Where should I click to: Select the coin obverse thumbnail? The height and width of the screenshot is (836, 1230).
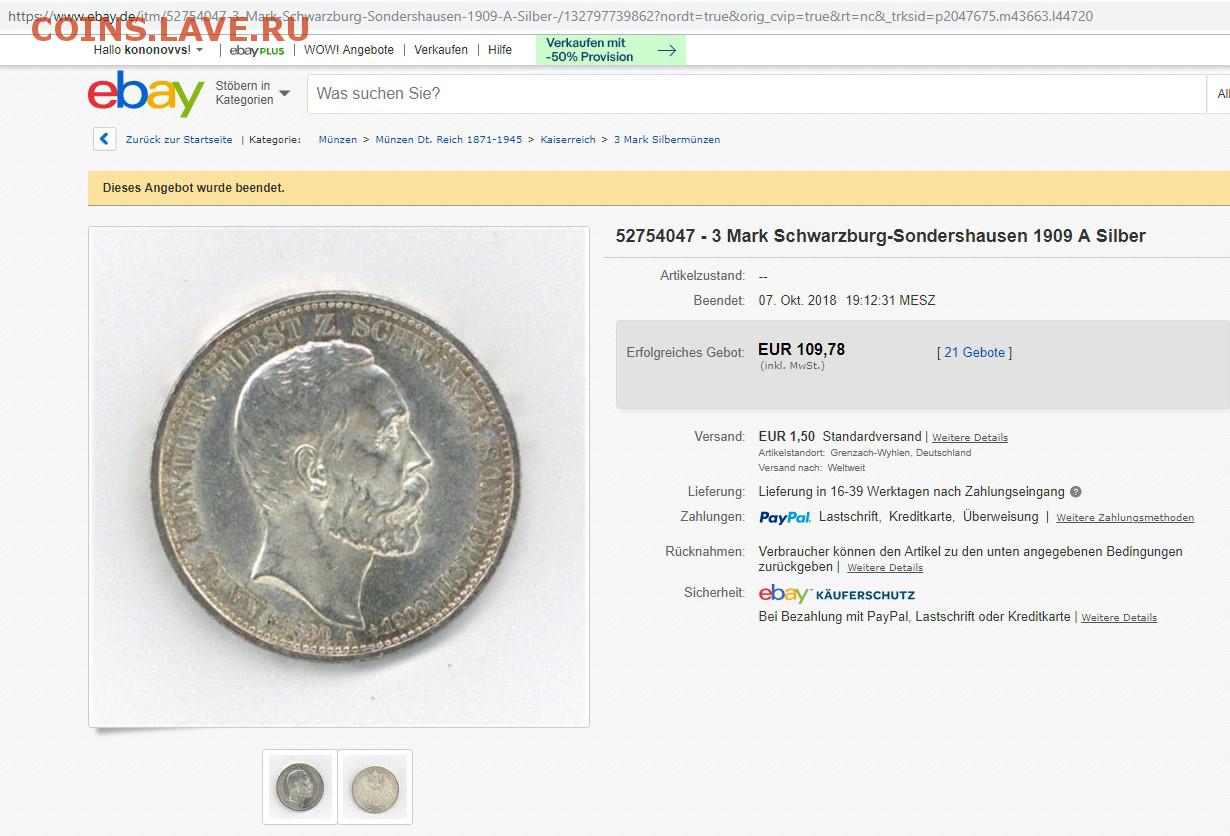(x=300, y=787)
